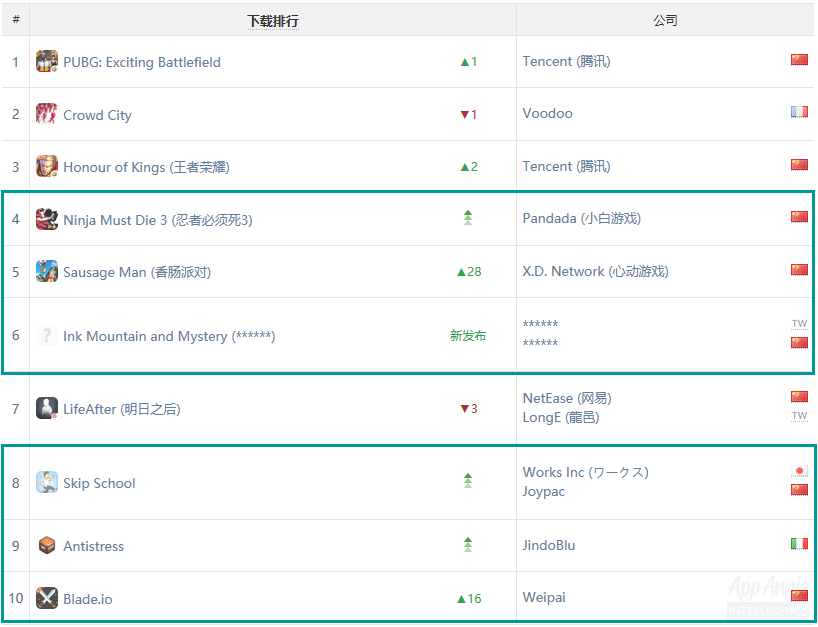Click the China flag in Honour of Kings row
Image resolution: width=818 pixels, height=627 pixels.
click(x=799, y=164)
